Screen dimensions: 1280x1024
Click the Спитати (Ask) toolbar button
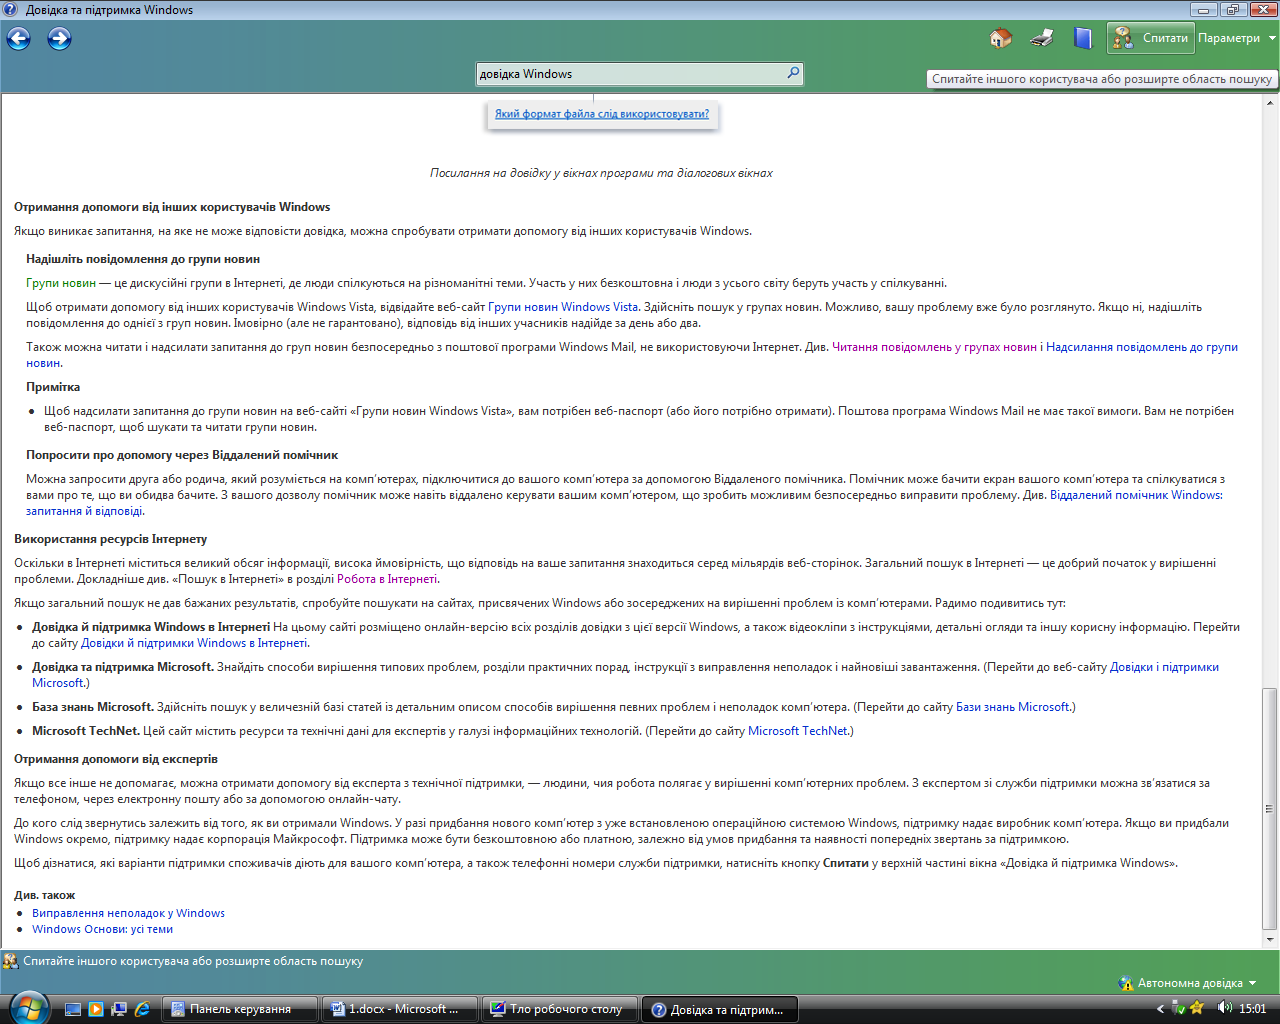pos(1151,38)
